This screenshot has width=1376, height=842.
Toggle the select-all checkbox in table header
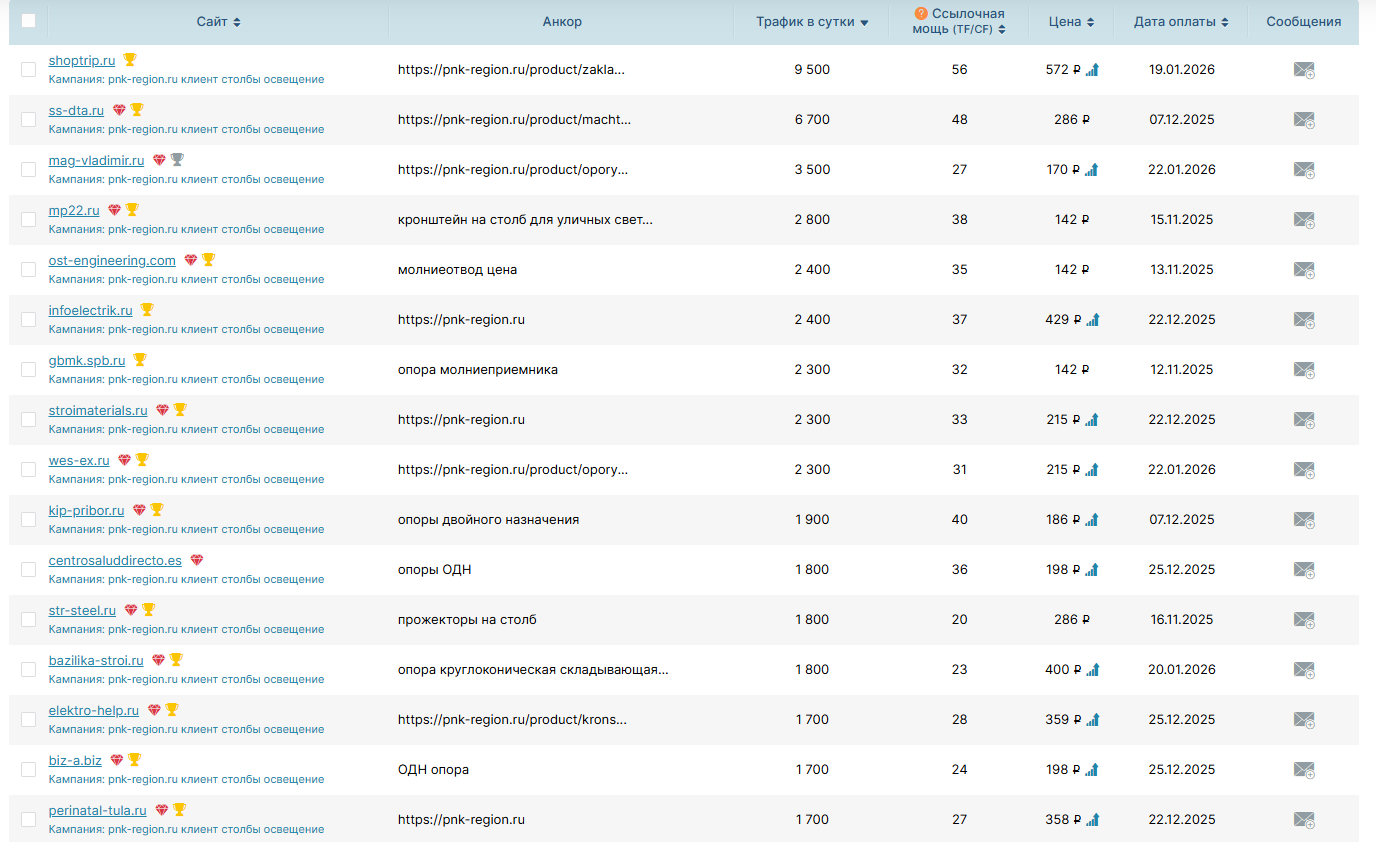(x=28, y=21)
